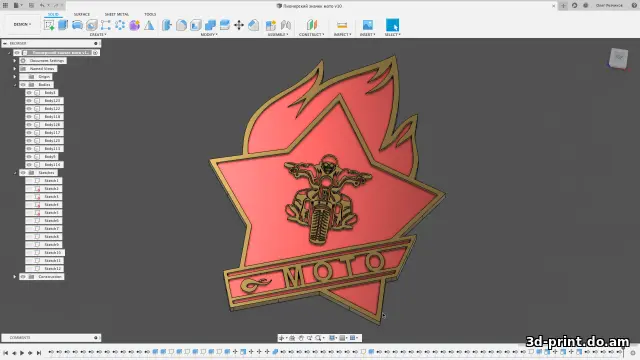Select the Shell tool
This screenshot has width=640, height=360.
(196, 25)
